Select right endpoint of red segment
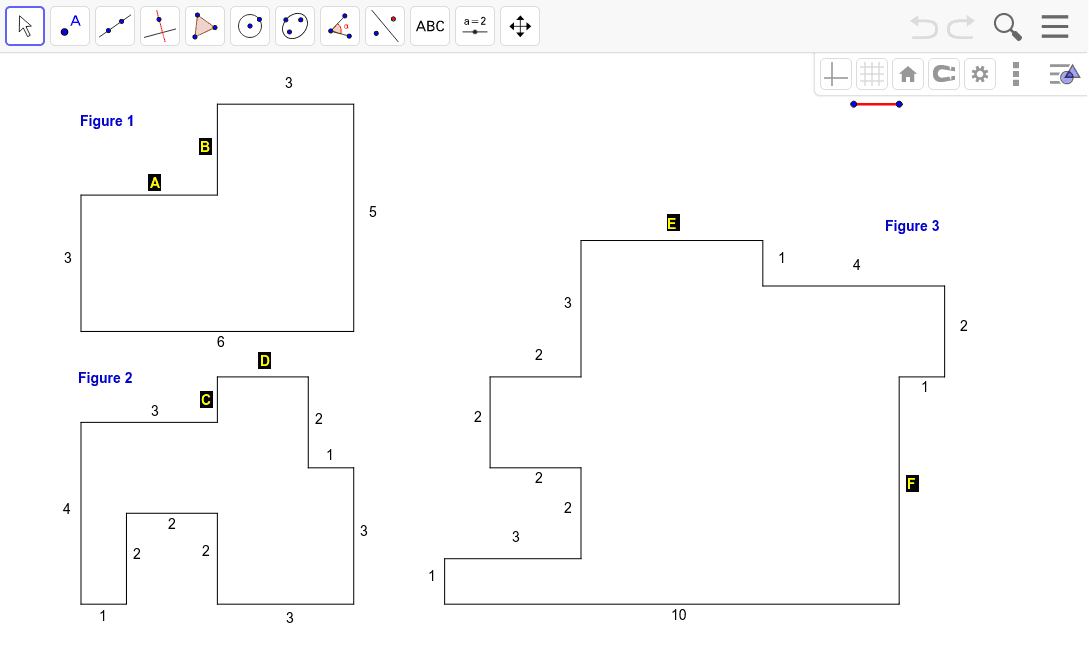This screenshot has height=670, width=1089. (899, 104)
